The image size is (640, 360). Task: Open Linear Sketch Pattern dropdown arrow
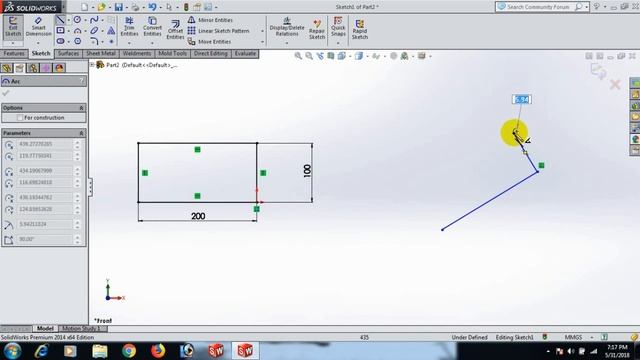coord(262,31)
